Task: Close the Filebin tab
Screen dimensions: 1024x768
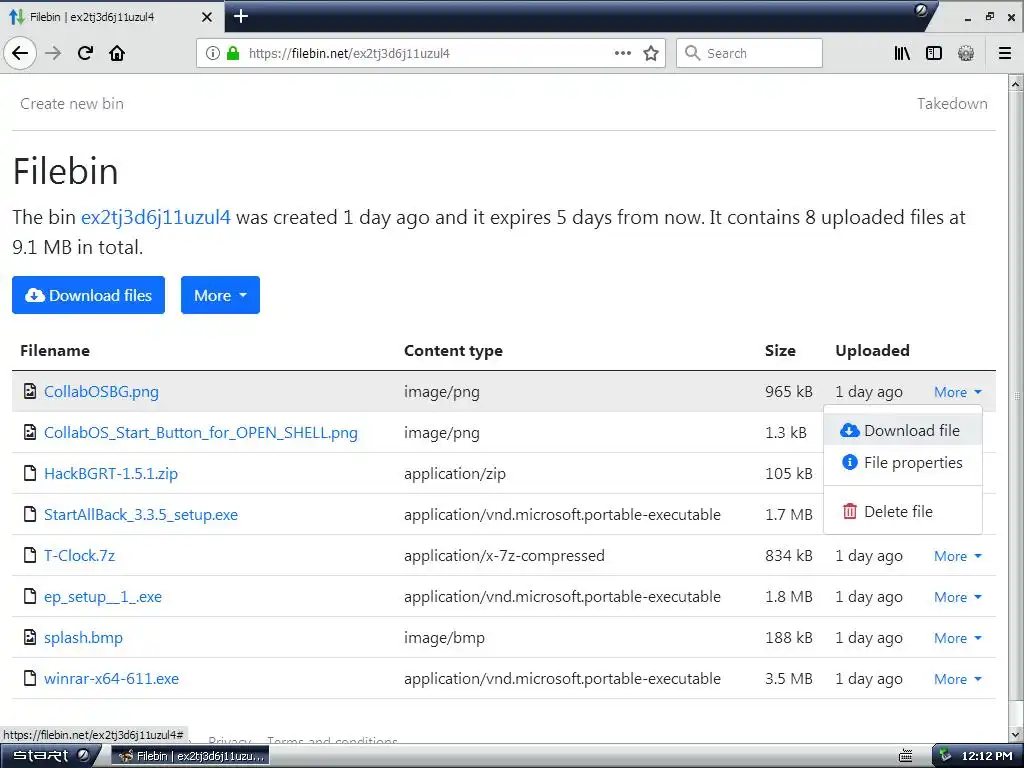Action: click(x=207, y=17)
